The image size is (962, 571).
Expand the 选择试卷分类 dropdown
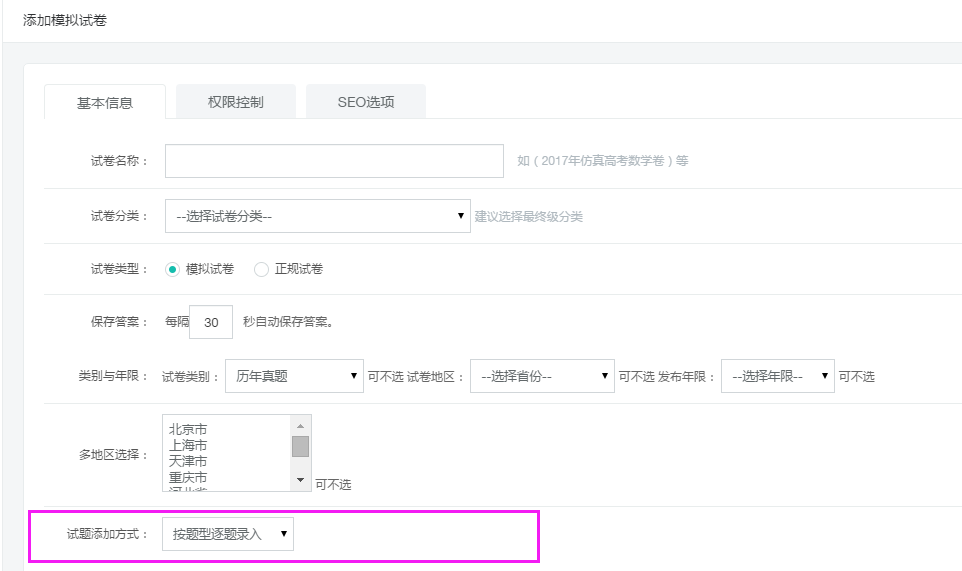tap(316, 216)
